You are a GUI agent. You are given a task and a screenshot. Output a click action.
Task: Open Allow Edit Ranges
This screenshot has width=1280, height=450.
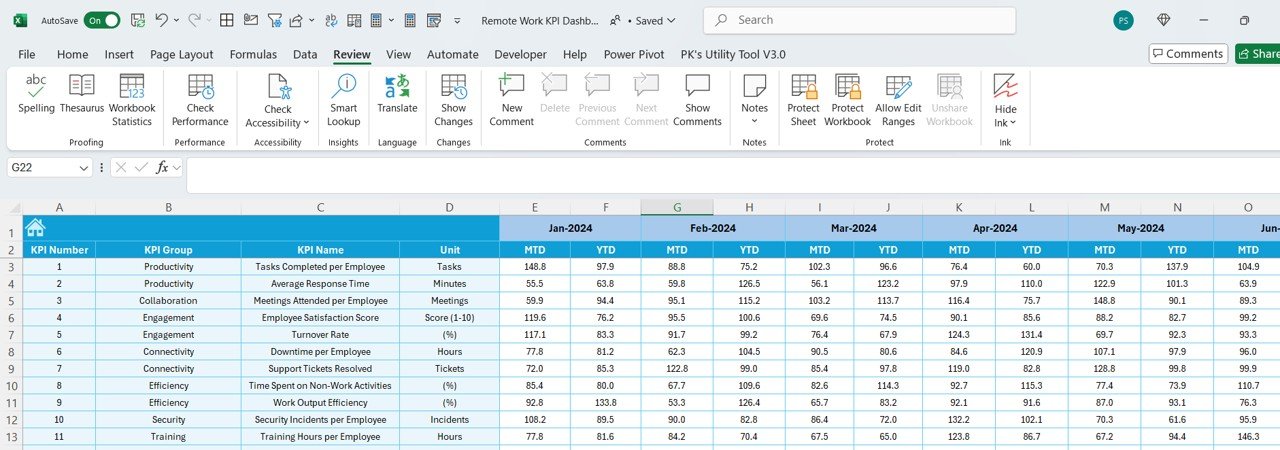pos(898,100)
